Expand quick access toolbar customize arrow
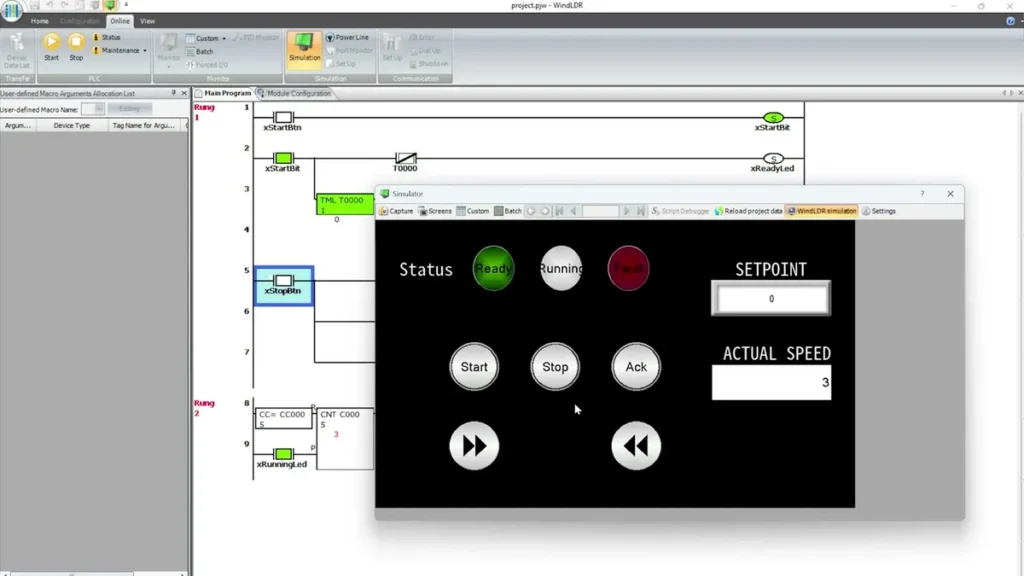The height and width of the screenshot is (576, 1024). [x=126, y=5]
